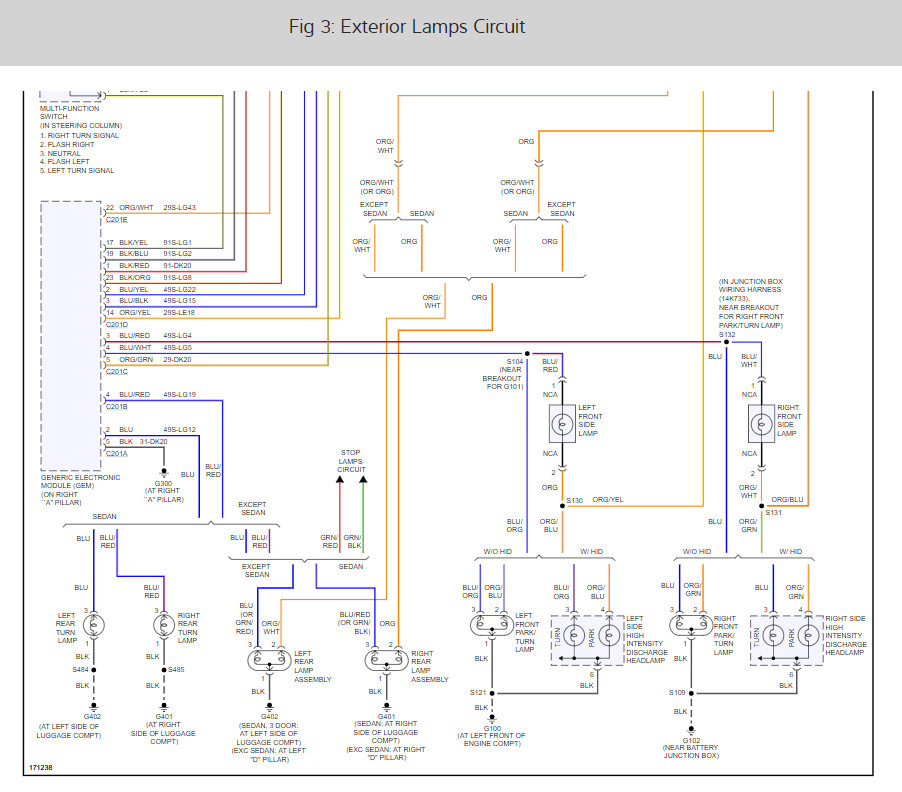Click the circuit code '49S-LG22'
This screenshot has height=792, width=902.
pyautogui.click(x=179, y=289)
